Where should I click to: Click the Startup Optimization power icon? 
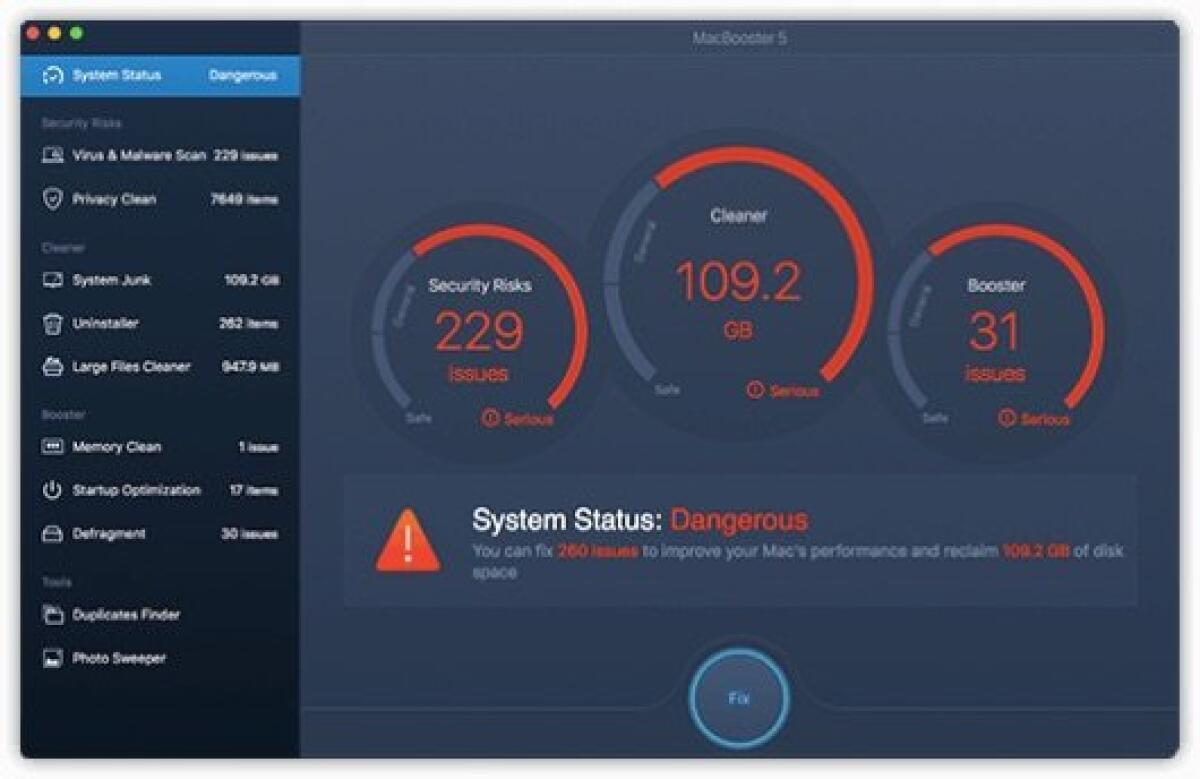pos(53,490)
